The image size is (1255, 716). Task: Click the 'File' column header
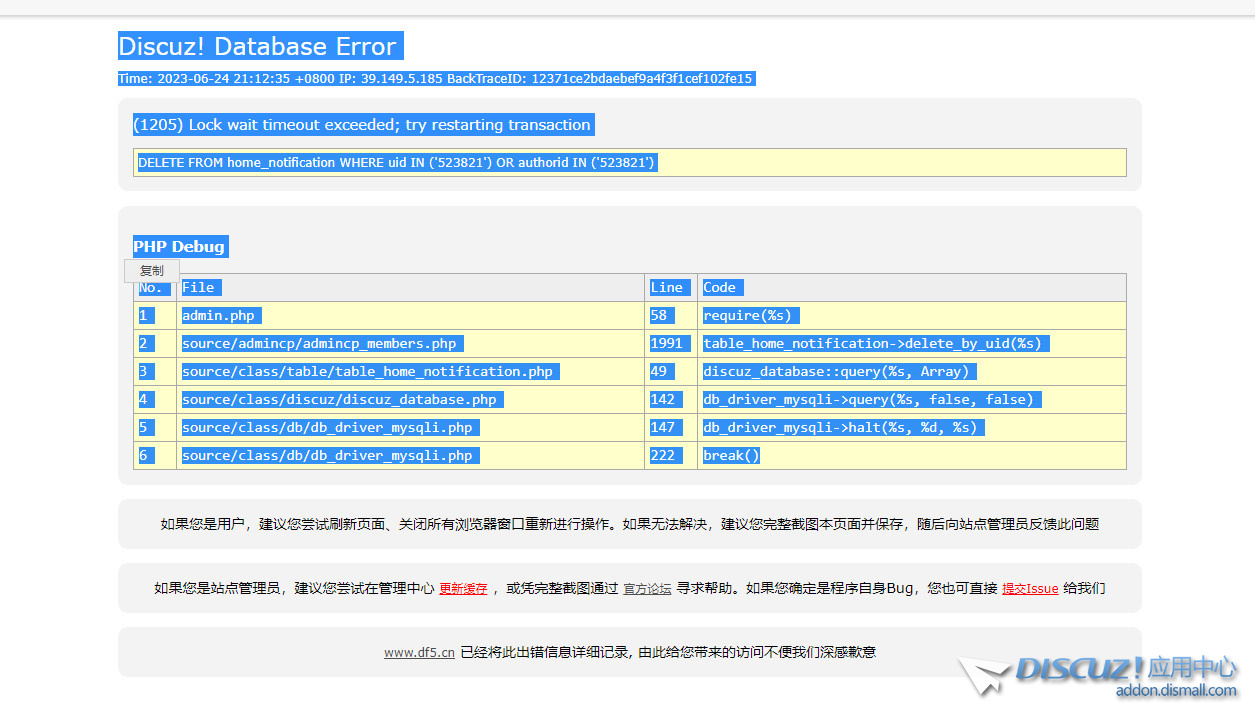click(x=200, y=287)
